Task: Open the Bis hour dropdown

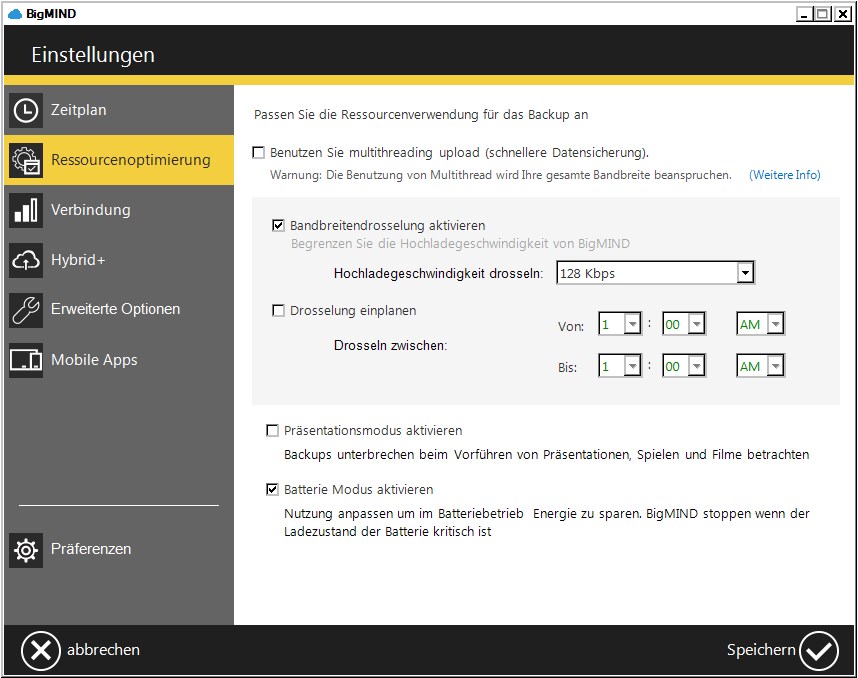Action: (x=620, y=366)
